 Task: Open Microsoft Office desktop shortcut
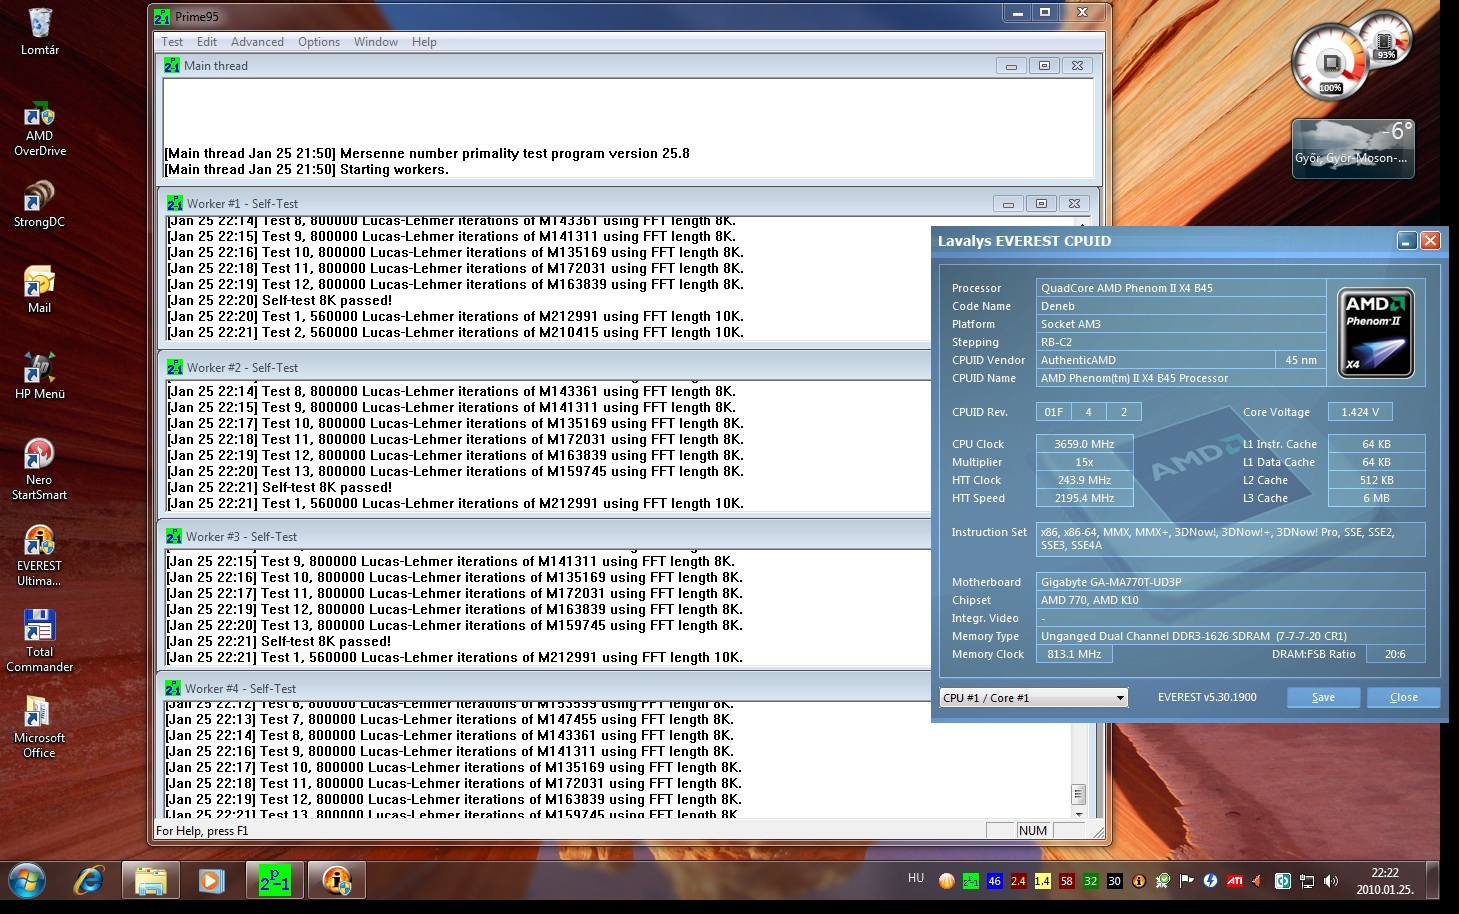coord(40,727)
